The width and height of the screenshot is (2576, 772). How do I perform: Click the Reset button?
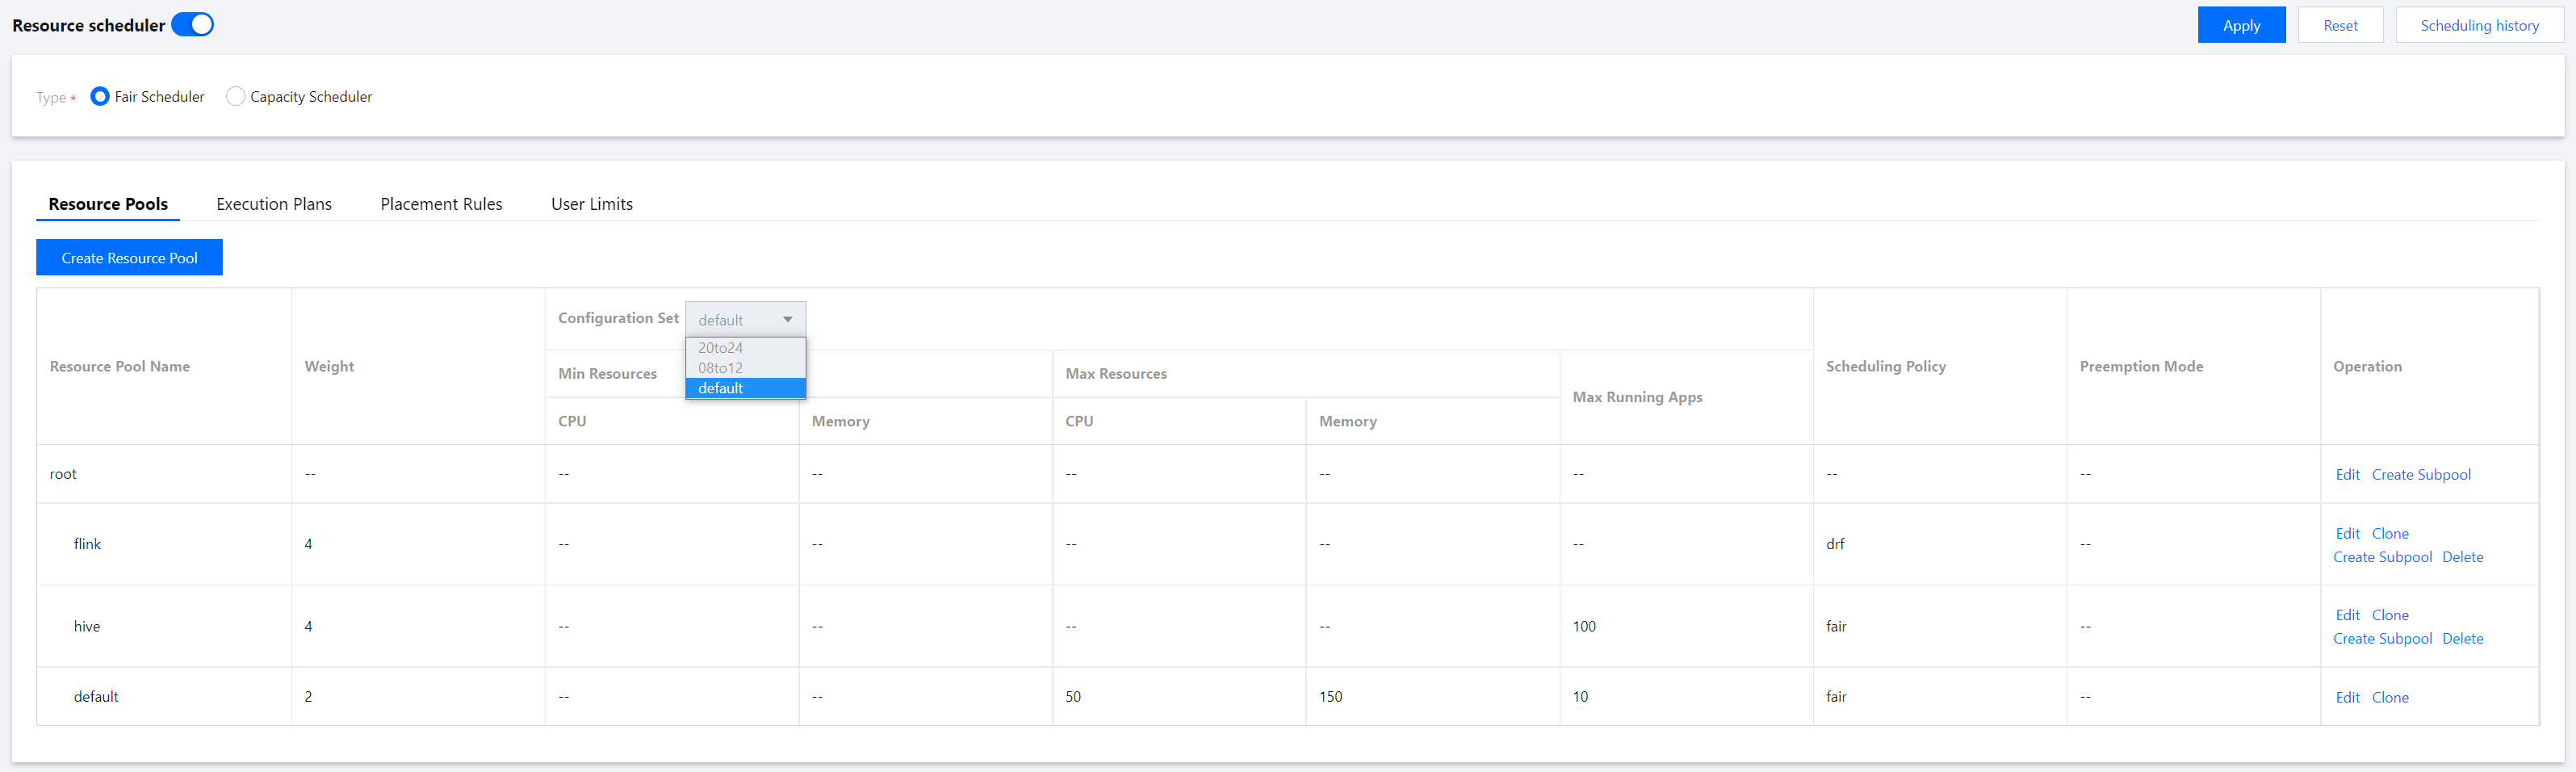click(2340, 25)
